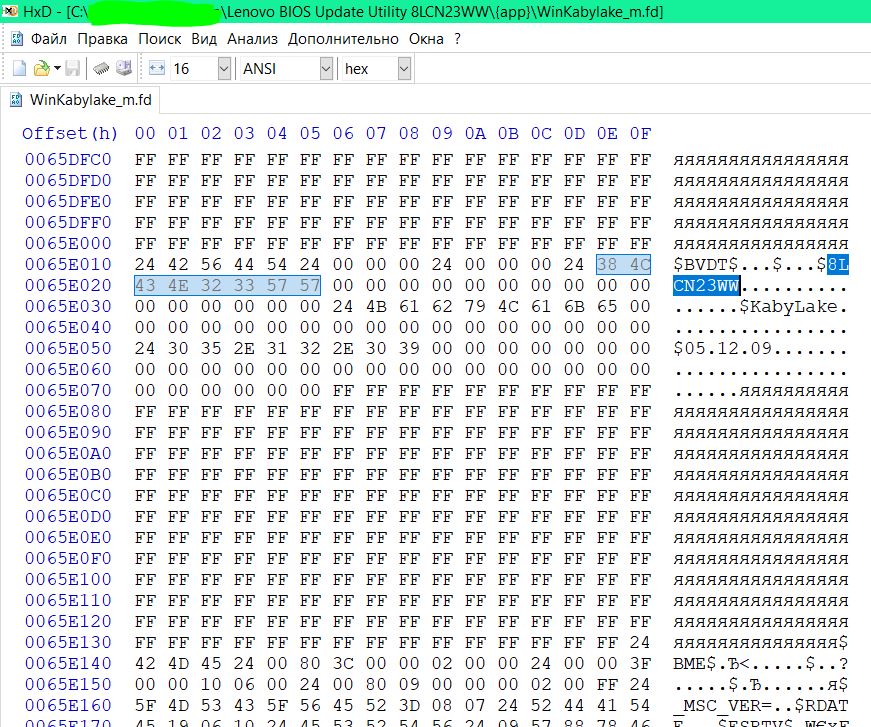Click the $BVDT$ decoded text

(x=705, y=264)
